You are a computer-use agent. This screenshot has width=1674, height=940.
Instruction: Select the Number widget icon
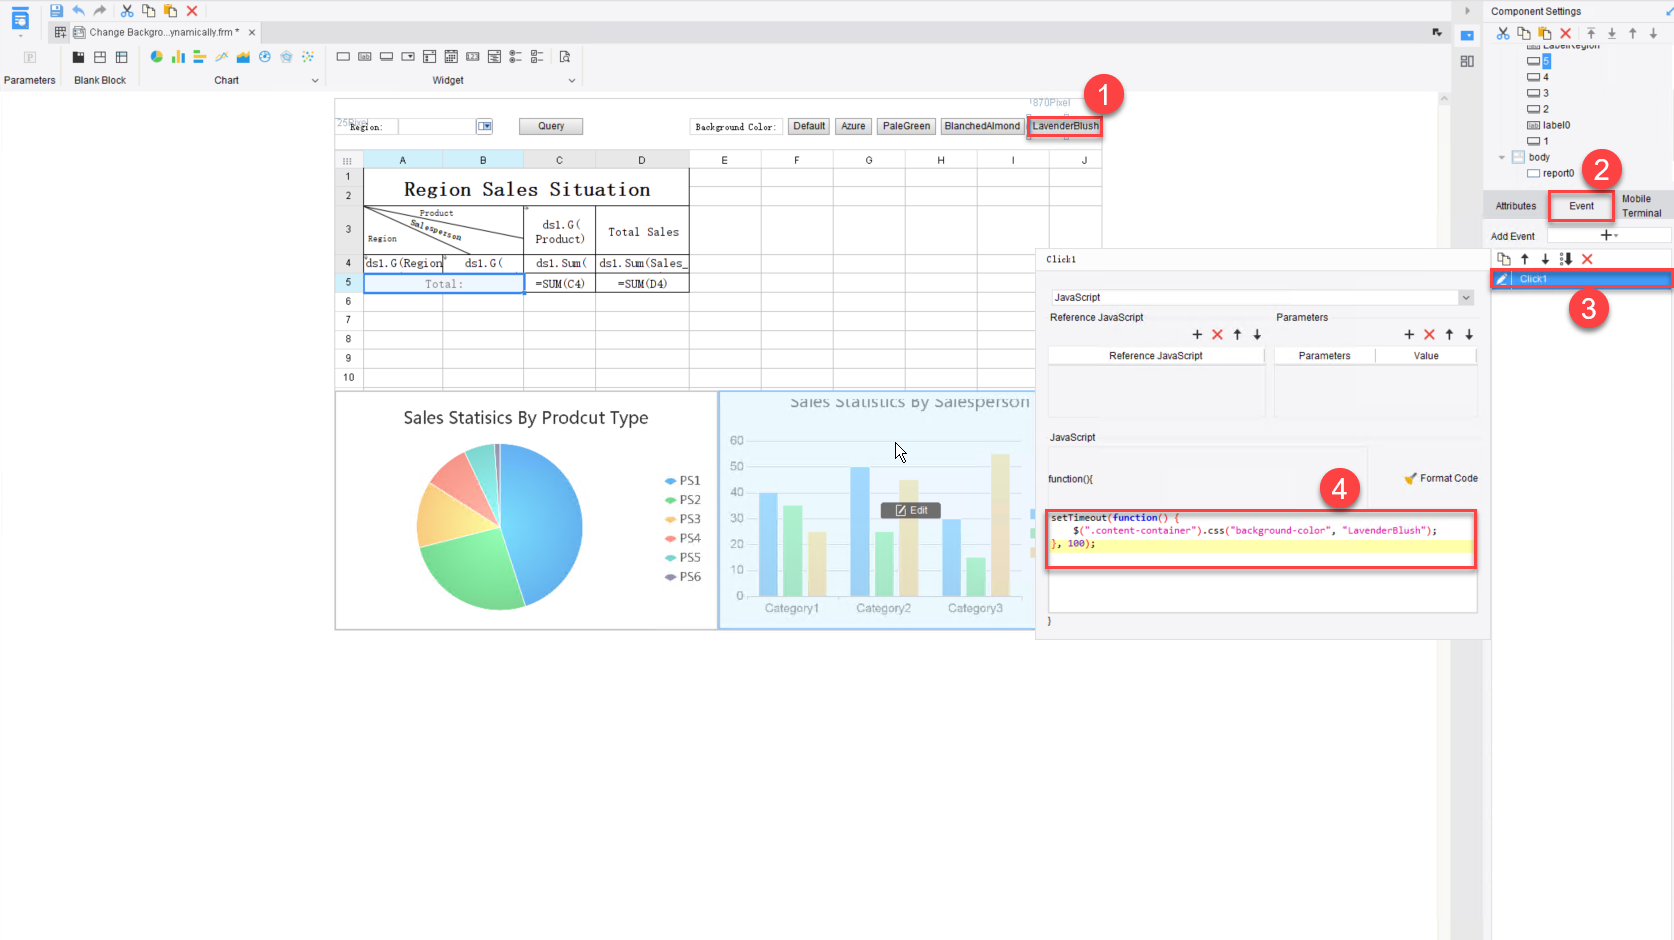coord(472,57)
